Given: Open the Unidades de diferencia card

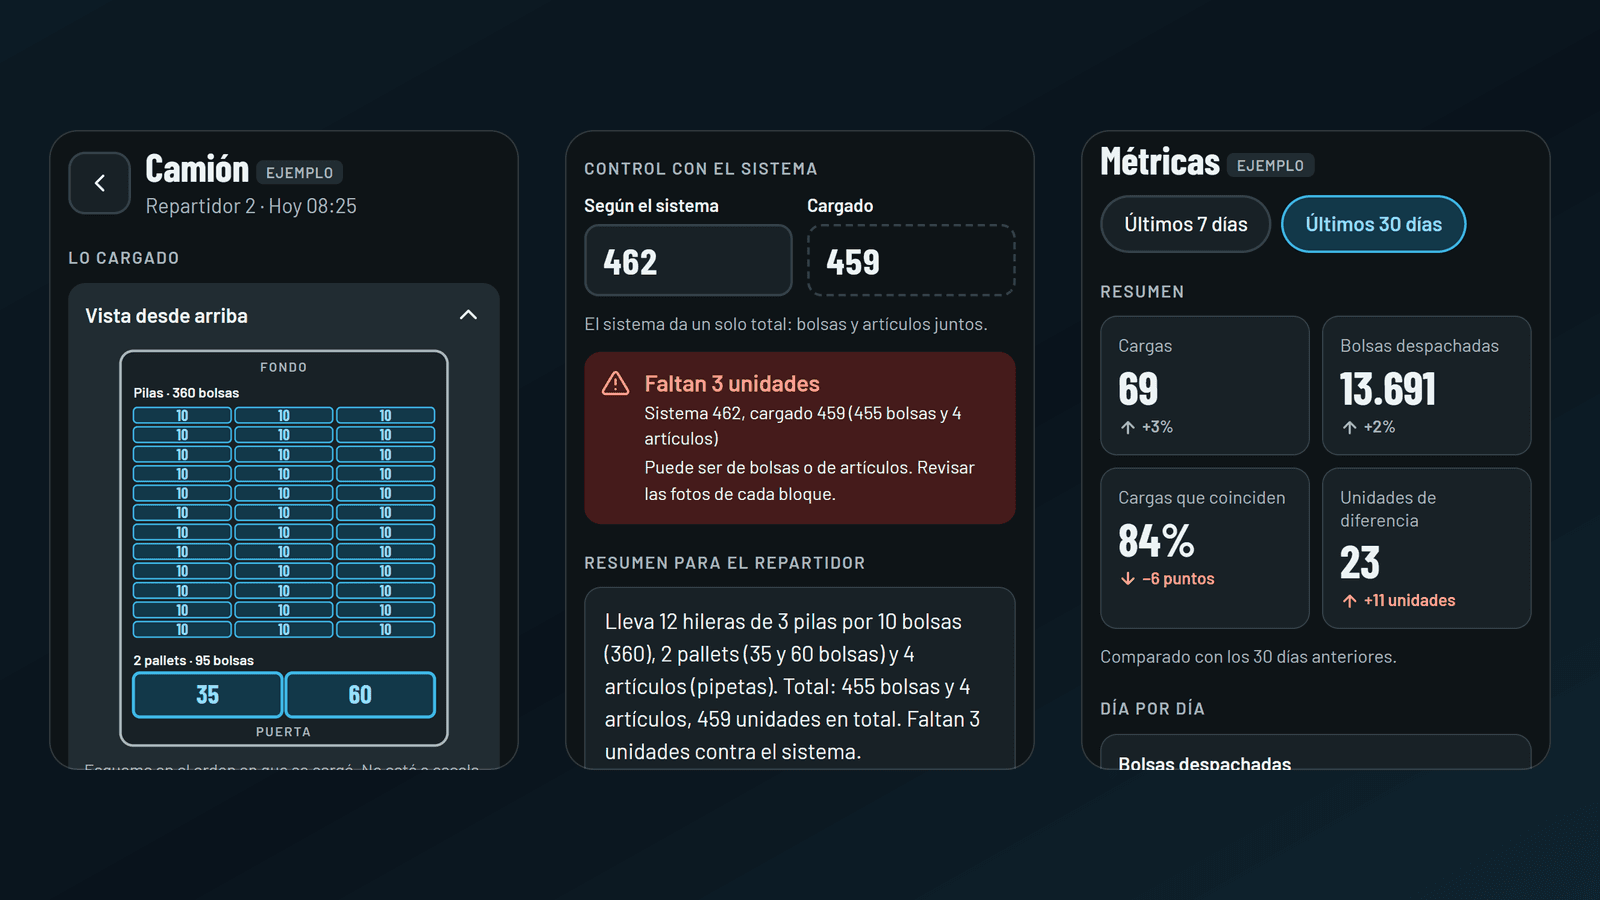Looking at the screenshot, I should pos(1427,548).
